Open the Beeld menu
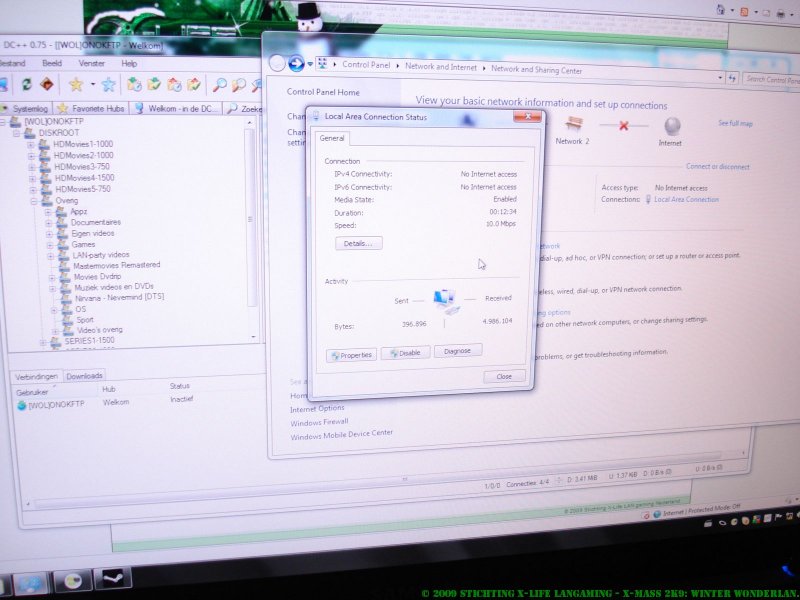Image resolution: width=800 pixels, height=600 pixels. tap(52, 63)
